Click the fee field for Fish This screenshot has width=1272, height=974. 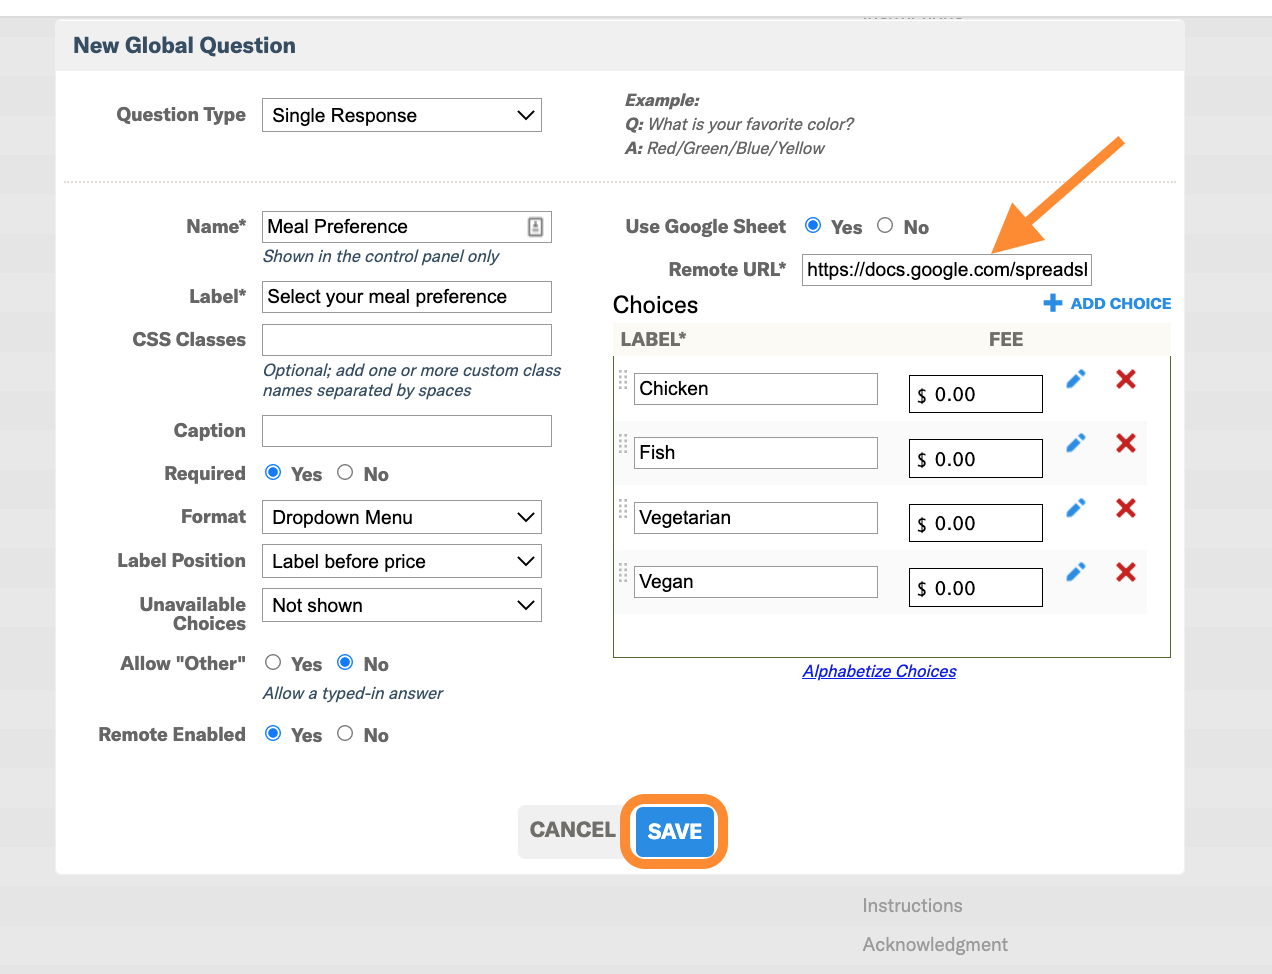click(976, 459)
